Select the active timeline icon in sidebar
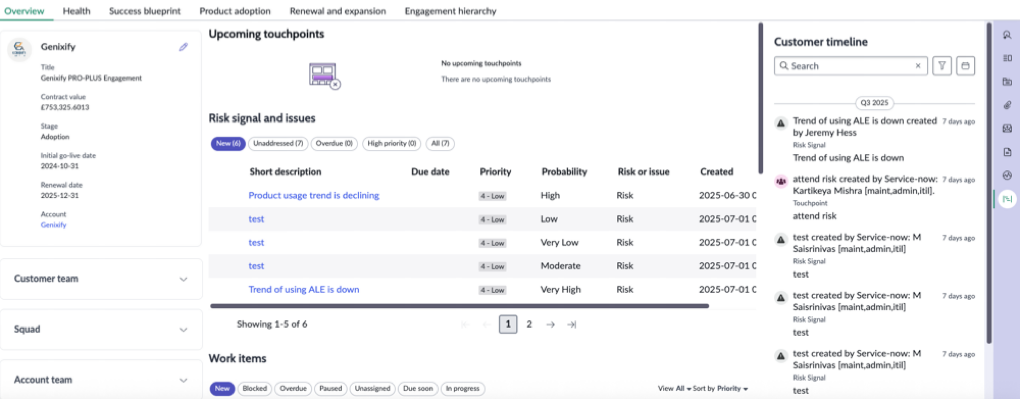 tap(1007, 199)
